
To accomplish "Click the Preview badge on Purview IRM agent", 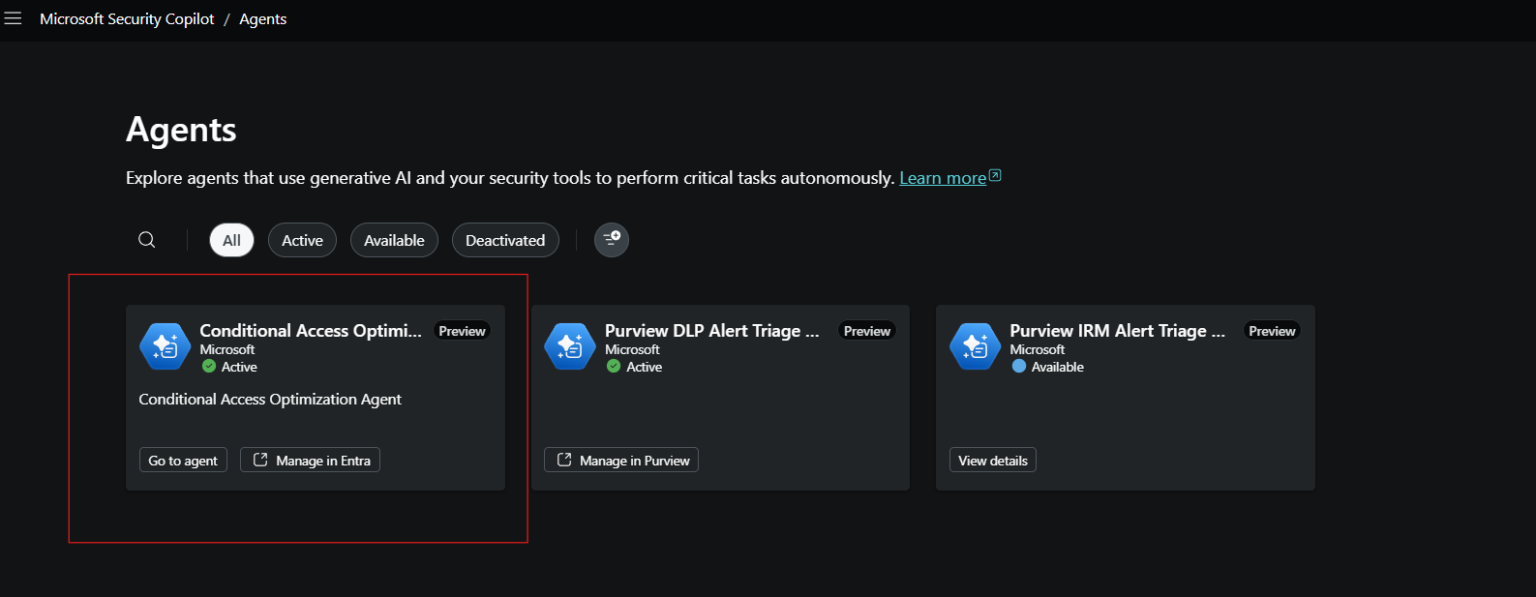I will point(1271,330).
